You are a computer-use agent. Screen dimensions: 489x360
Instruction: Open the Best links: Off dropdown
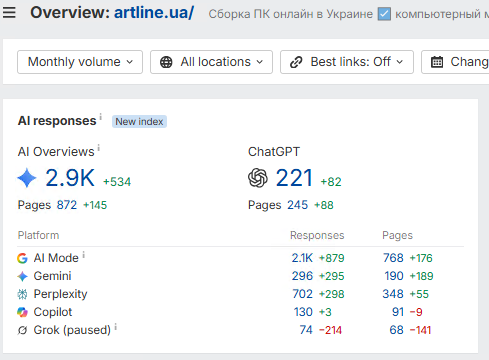[347, 62]
